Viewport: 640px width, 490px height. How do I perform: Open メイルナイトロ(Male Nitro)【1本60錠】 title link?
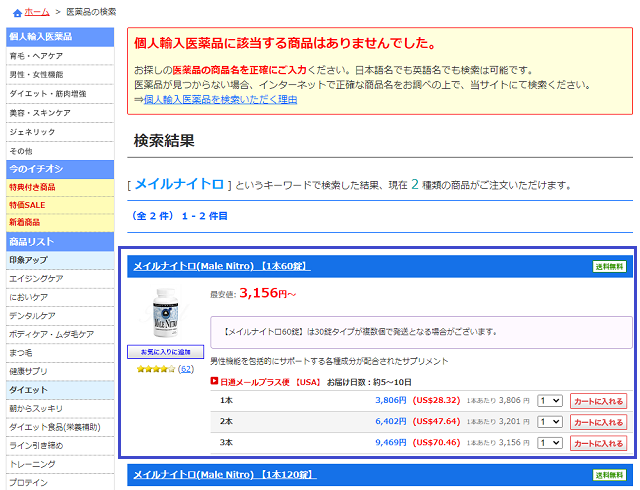click(x=222, y=266)
